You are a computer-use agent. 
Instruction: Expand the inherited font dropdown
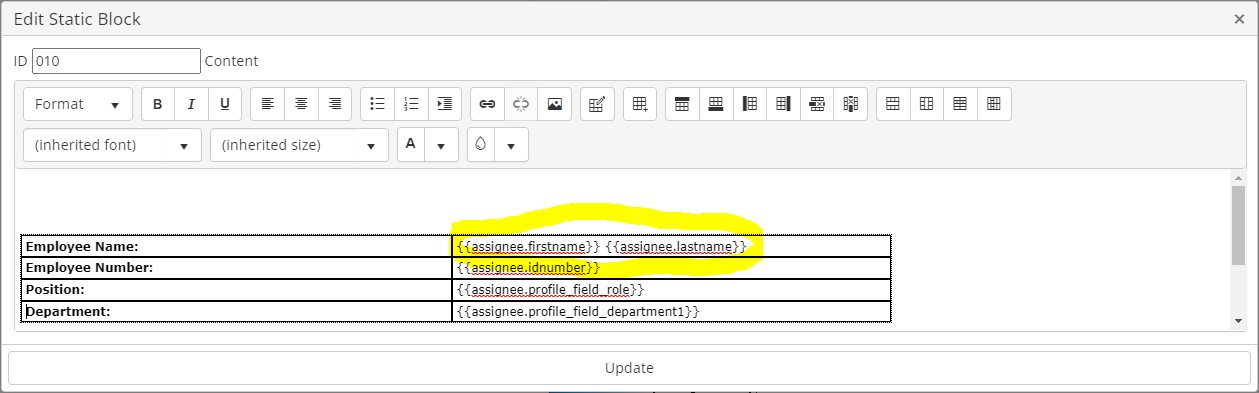112,145
